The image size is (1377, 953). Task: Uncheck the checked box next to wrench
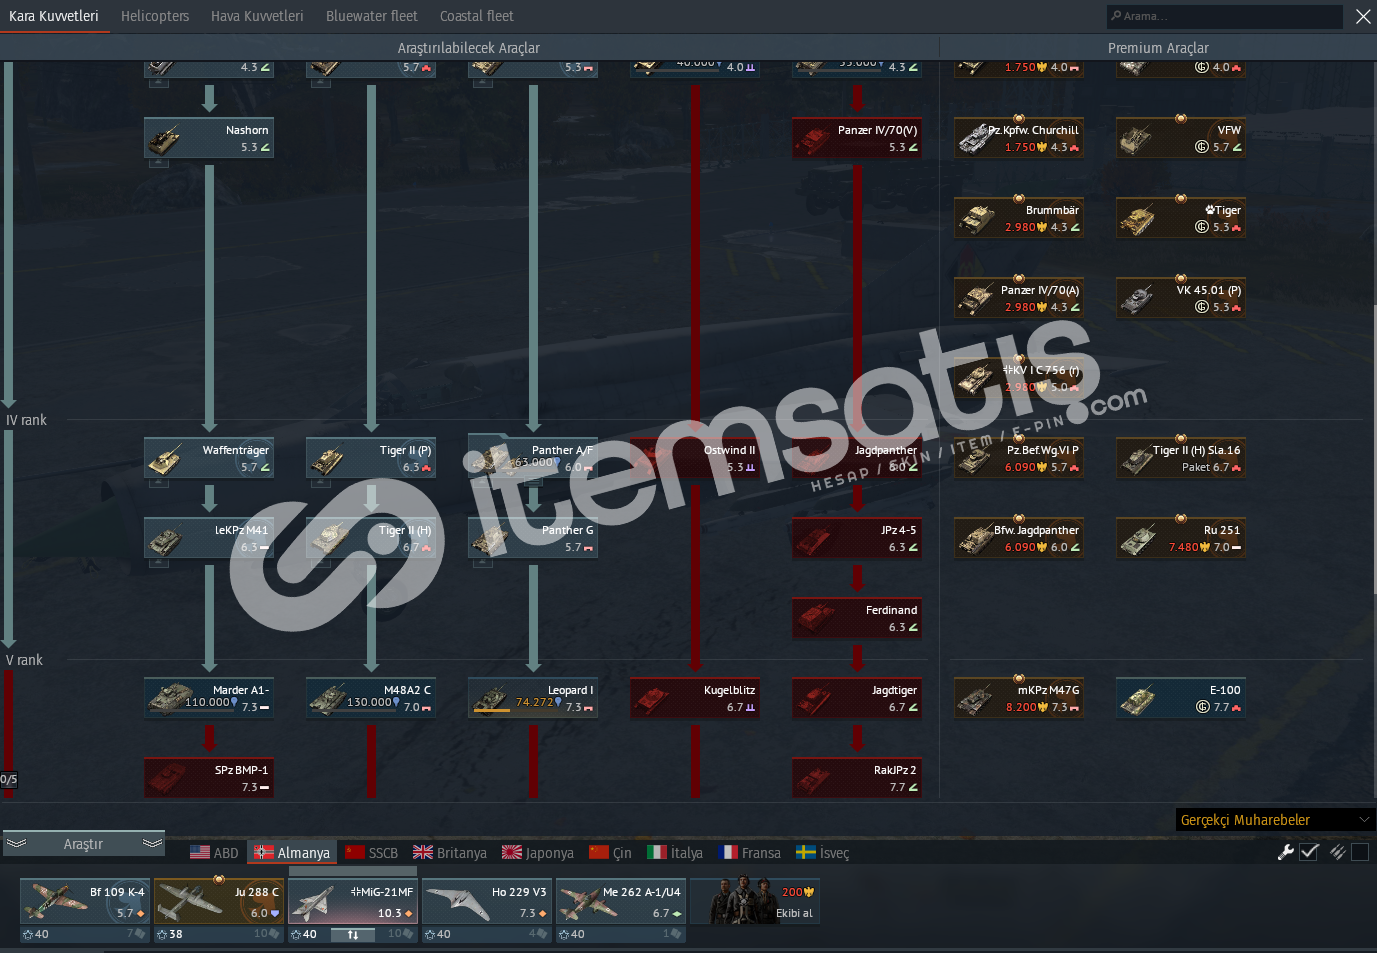click(1310, 852)
